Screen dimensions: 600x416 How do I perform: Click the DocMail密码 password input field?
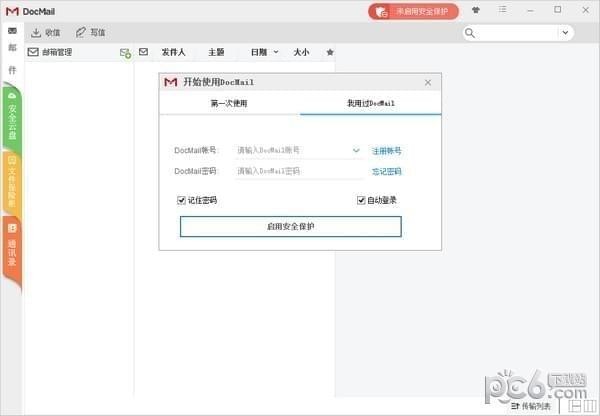[x=297, y=172]
